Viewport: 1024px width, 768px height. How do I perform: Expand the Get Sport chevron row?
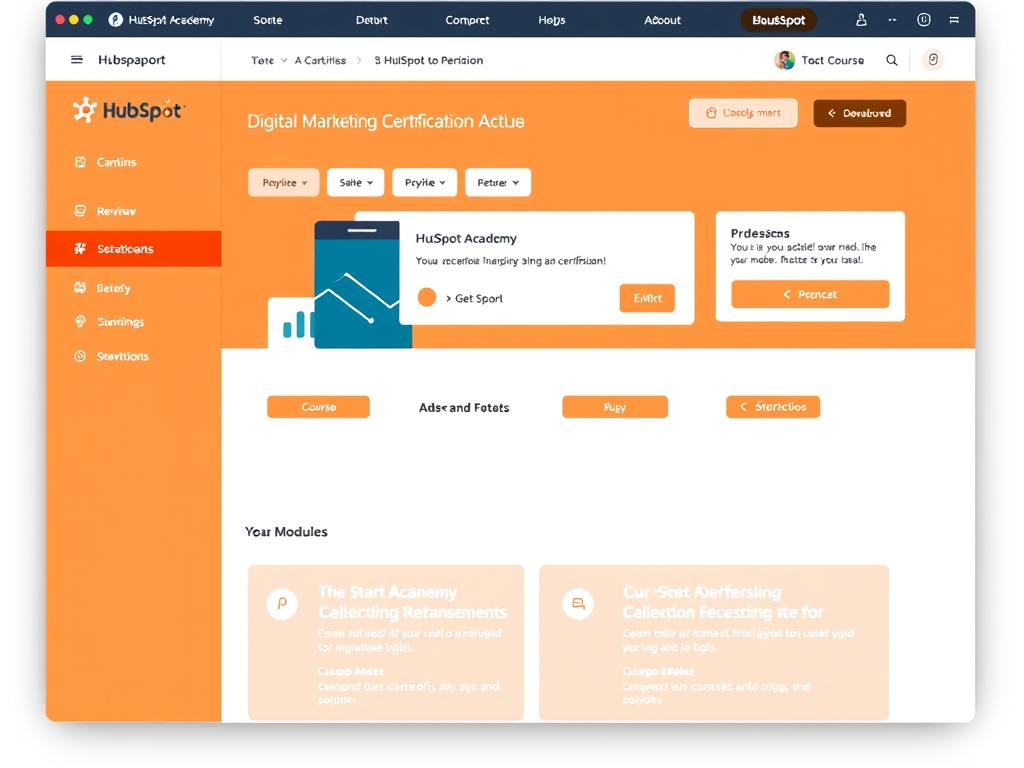474,298
